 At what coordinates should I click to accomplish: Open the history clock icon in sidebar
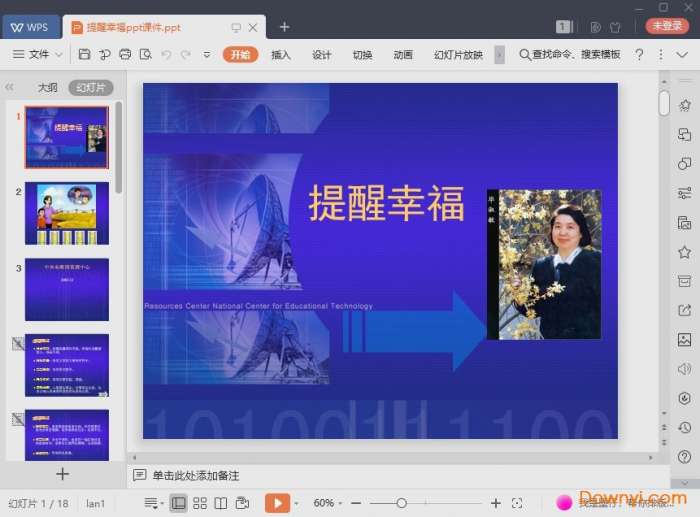[x=684, y=428]
